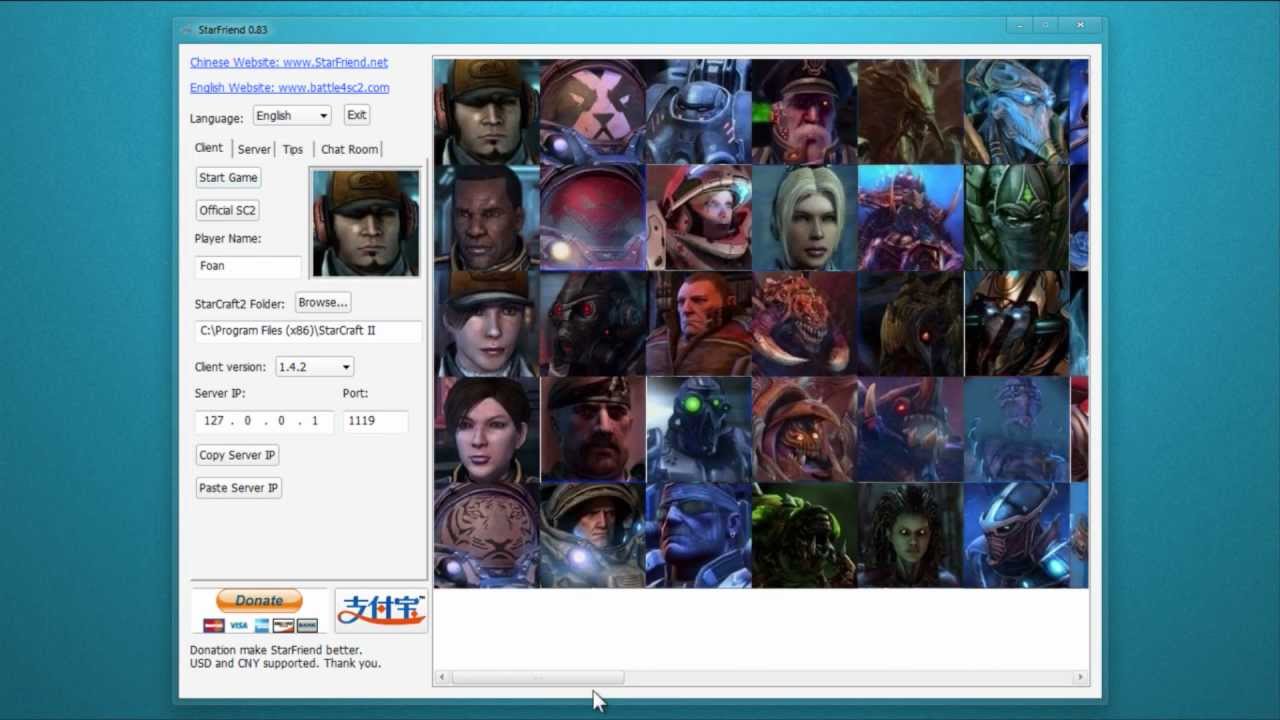Image resolution: width=1280 pixels, height=720 pixels.
Task: Click the current player avatar preview
Action: tap(366, 223)
